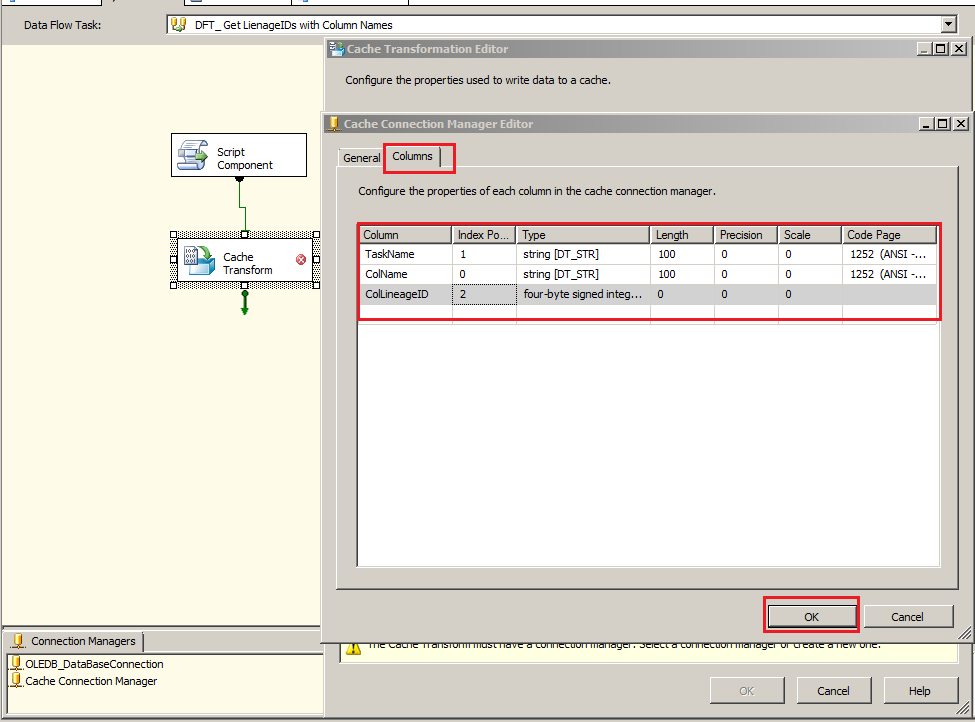Image resolution: width=975 pixels, height=722 pixels.
Task: Cancel the Cache Transformation Editor
Action: tap(832, 690)
